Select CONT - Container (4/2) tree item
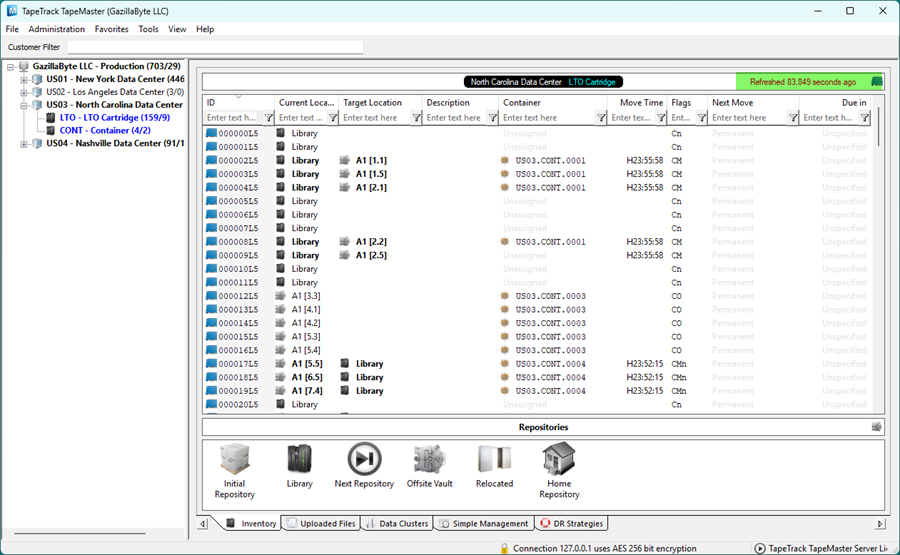900x555 pixels. tap(105, 130)
